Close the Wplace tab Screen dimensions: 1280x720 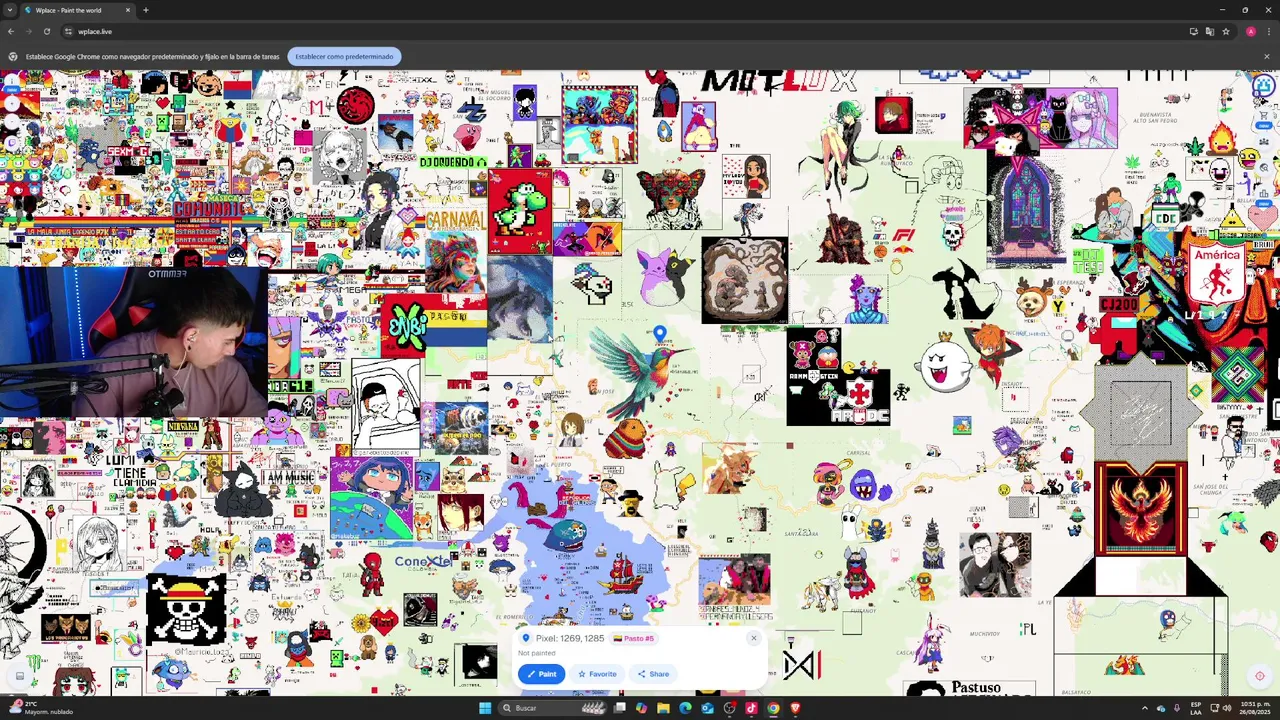(128, 10)
